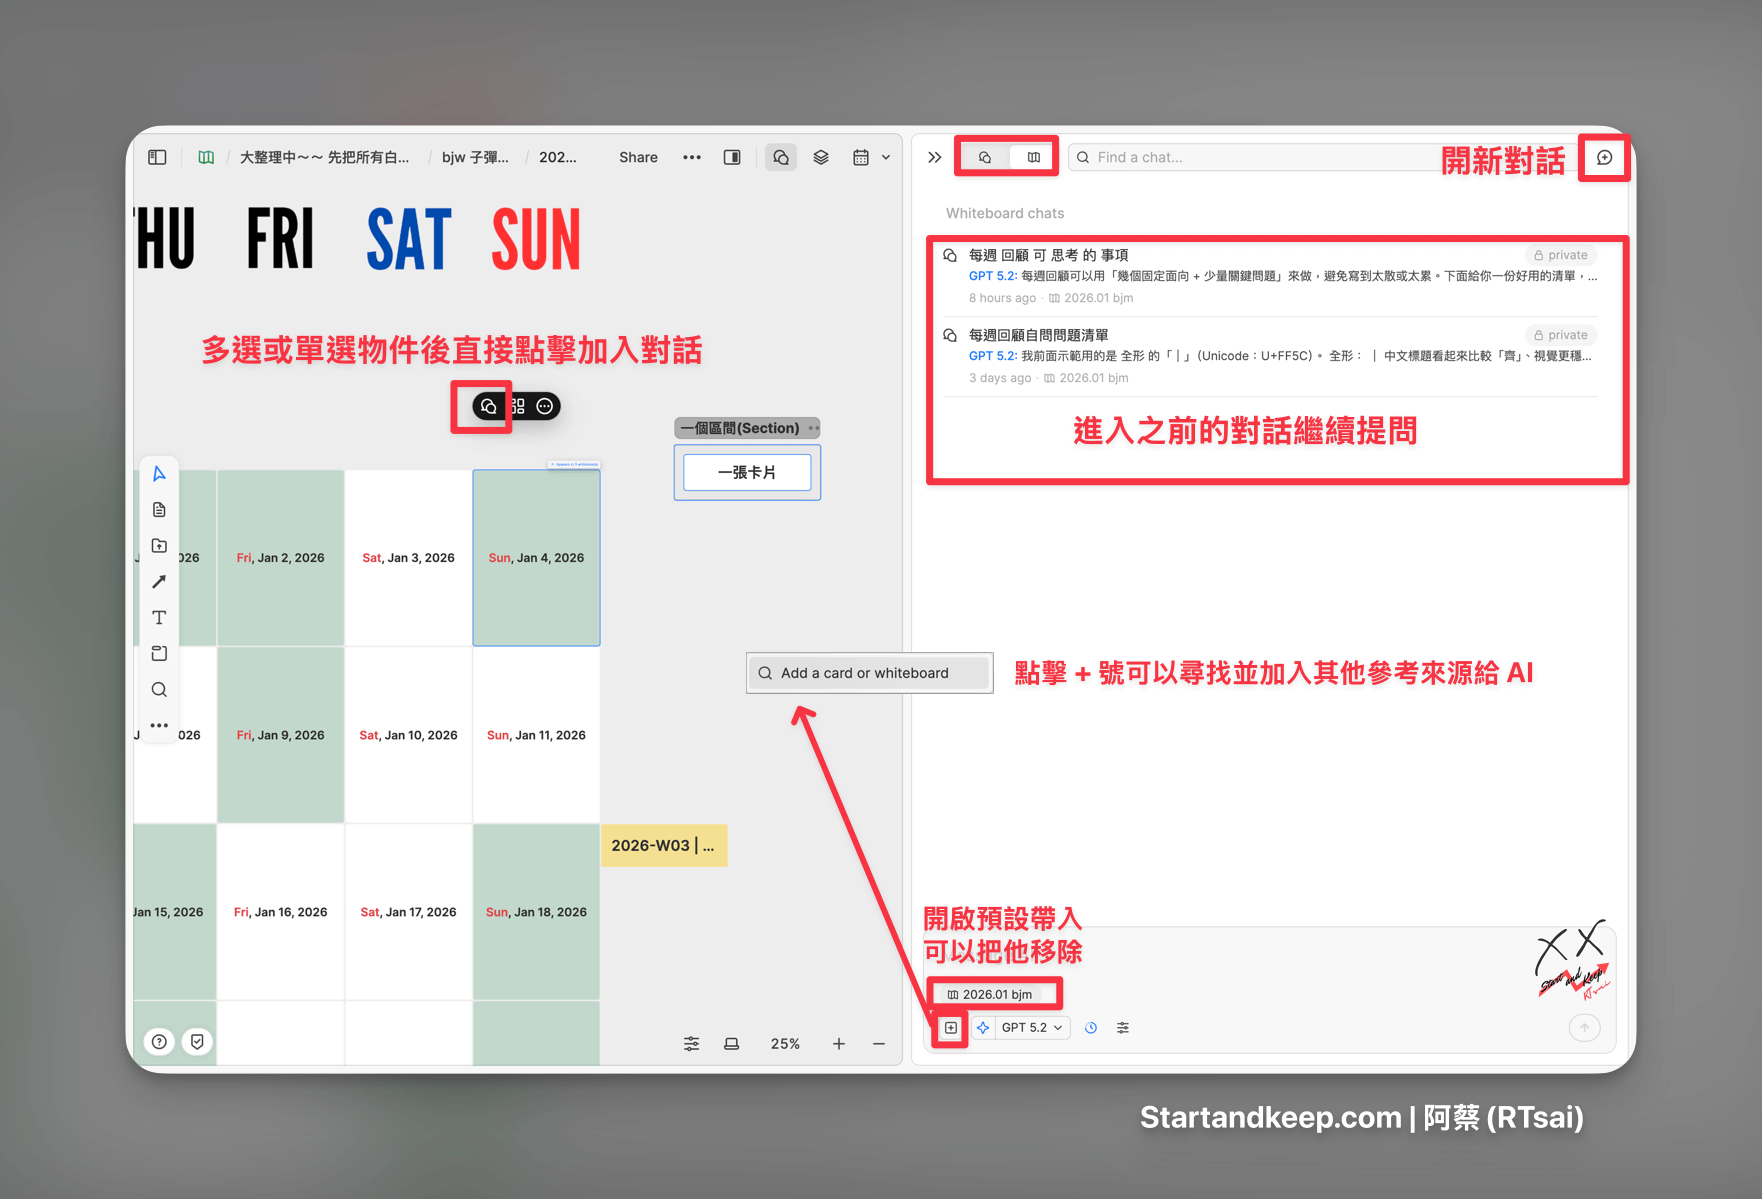Collapse the AI panel with the double-chevron
1762x1199 pixels.
[x=934, y=157]
